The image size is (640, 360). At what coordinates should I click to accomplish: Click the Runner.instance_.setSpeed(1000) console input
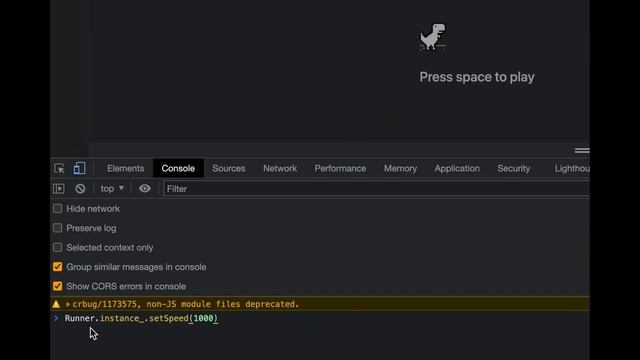point(141,318)
